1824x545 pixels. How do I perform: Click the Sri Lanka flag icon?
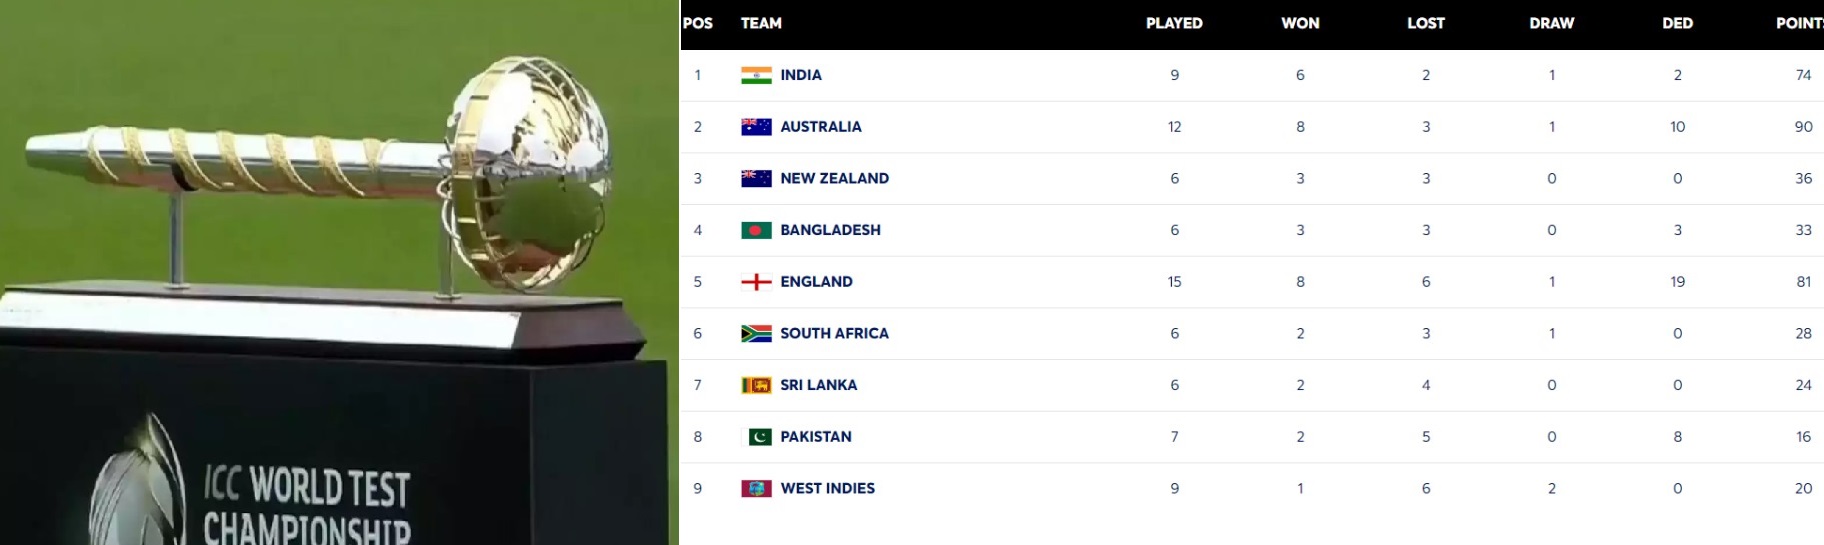coord(756,385)
